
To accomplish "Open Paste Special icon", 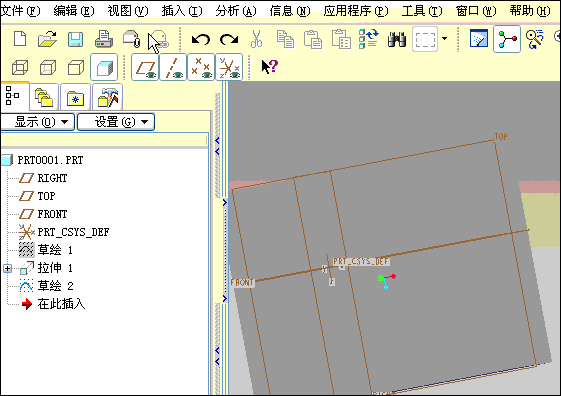I will [341, 39].
